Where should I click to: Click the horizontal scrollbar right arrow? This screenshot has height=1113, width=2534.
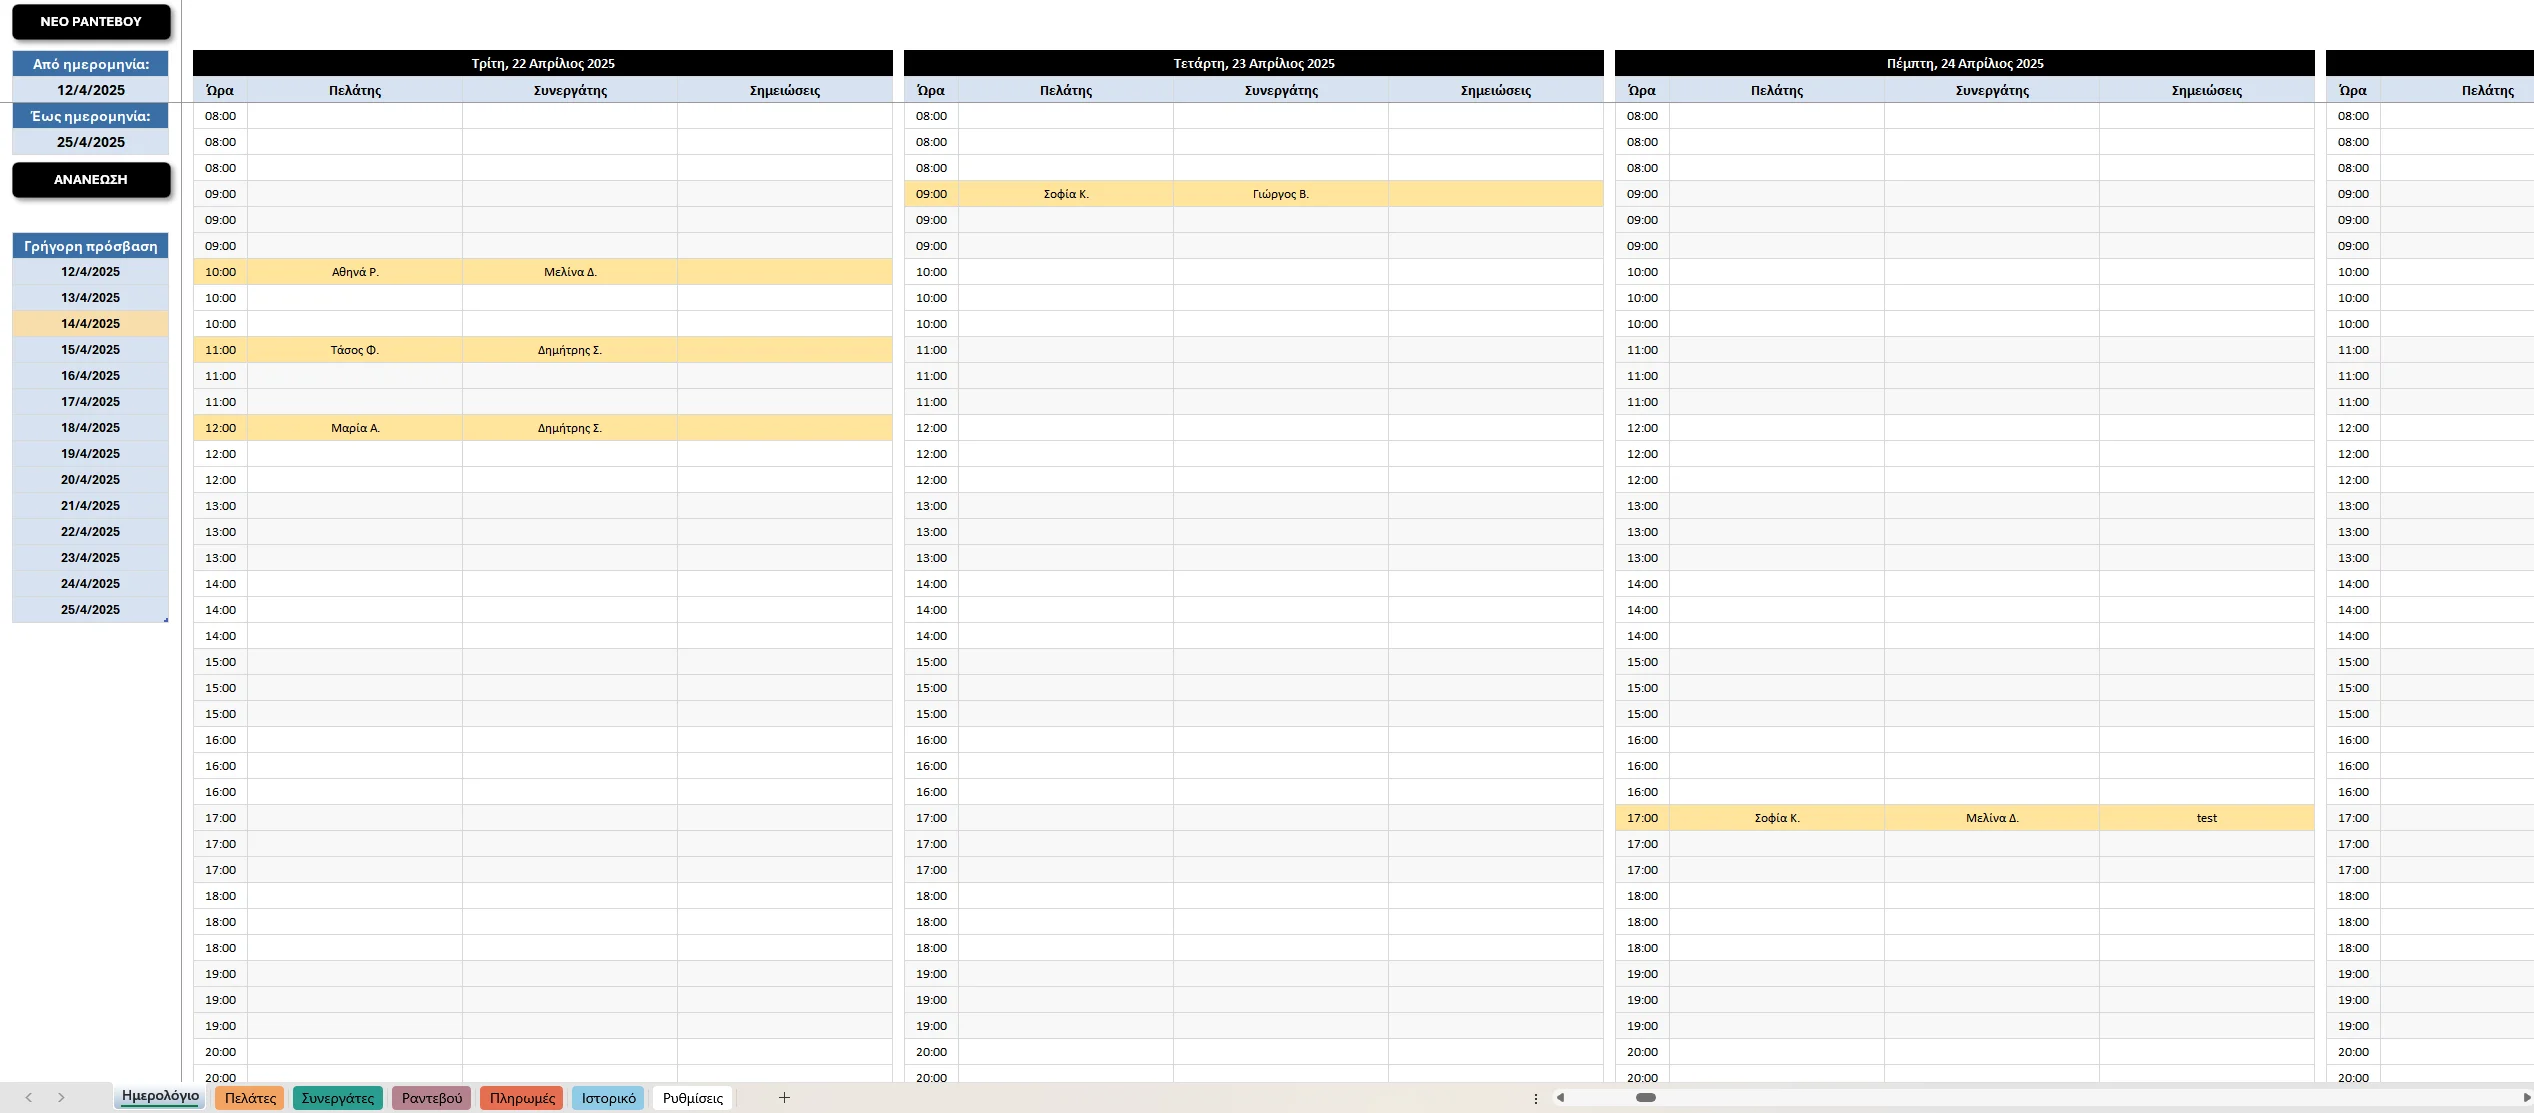tap(2527, 1098)
